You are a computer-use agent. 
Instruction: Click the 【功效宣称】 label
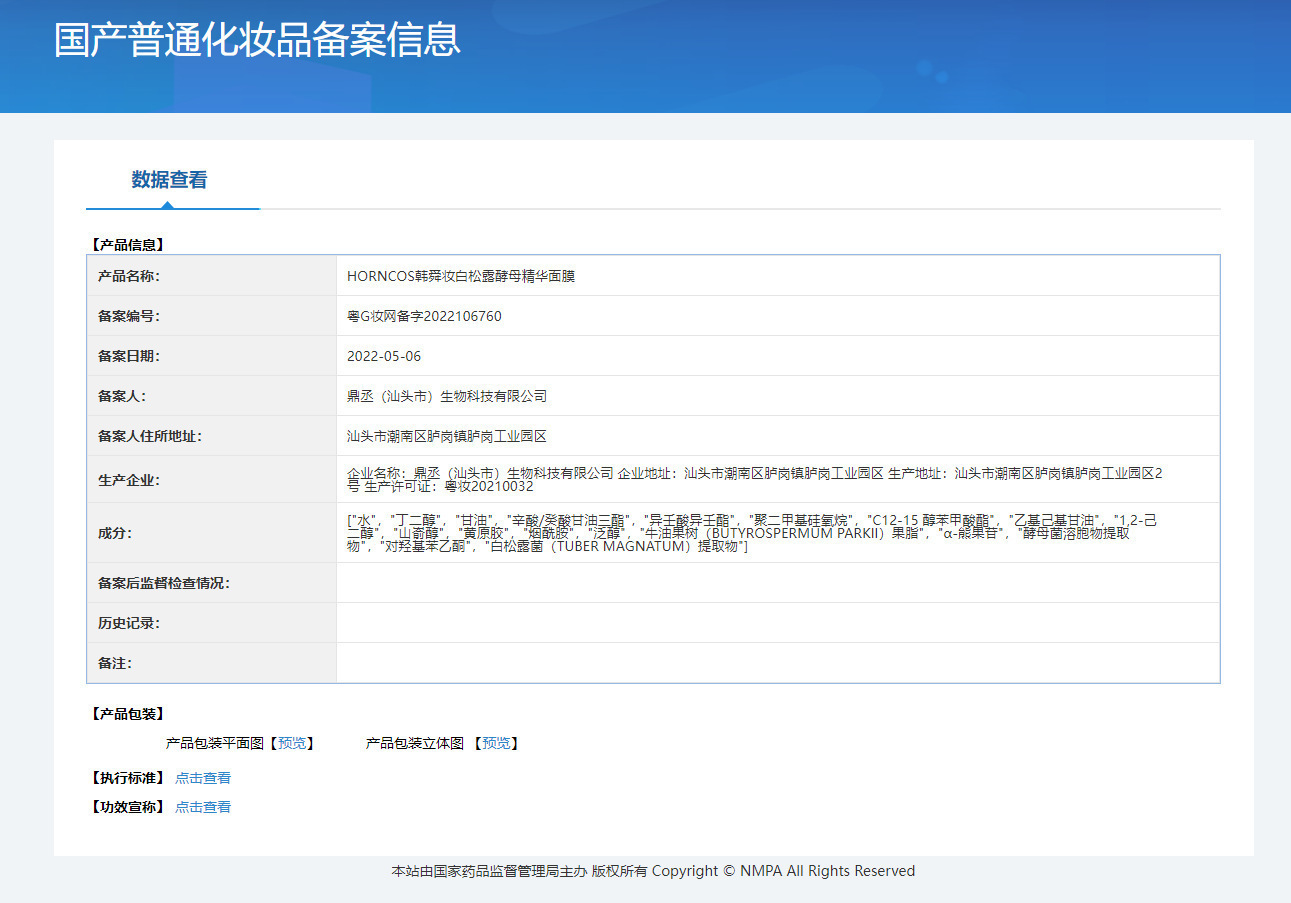(x=126, y=807)
